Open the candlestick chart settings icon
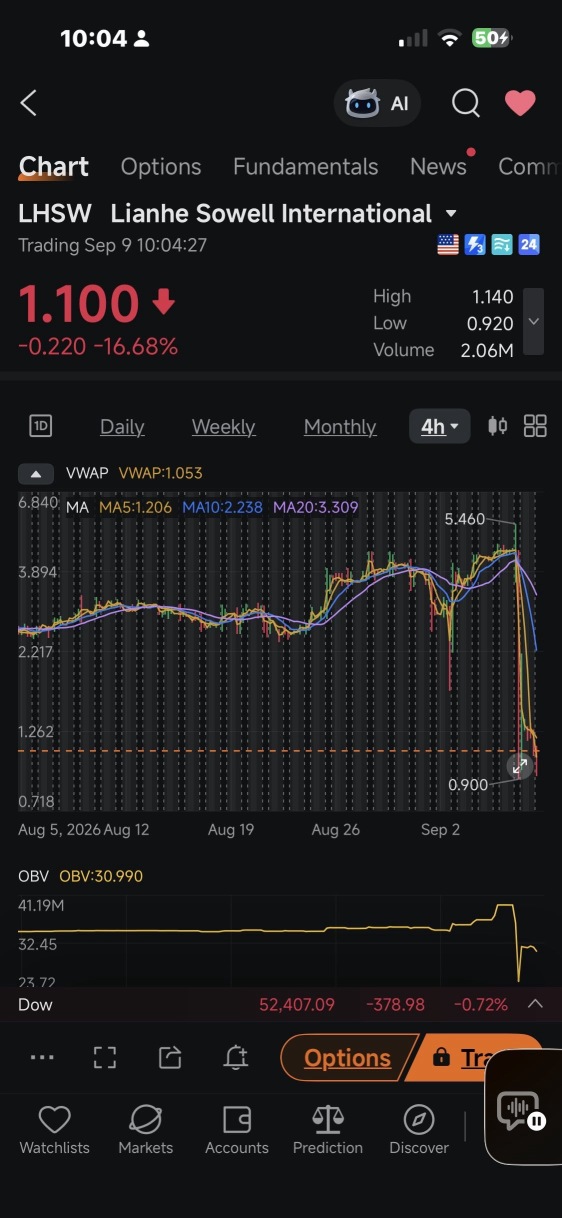The image size is (562, 1218). pos(497,427)
